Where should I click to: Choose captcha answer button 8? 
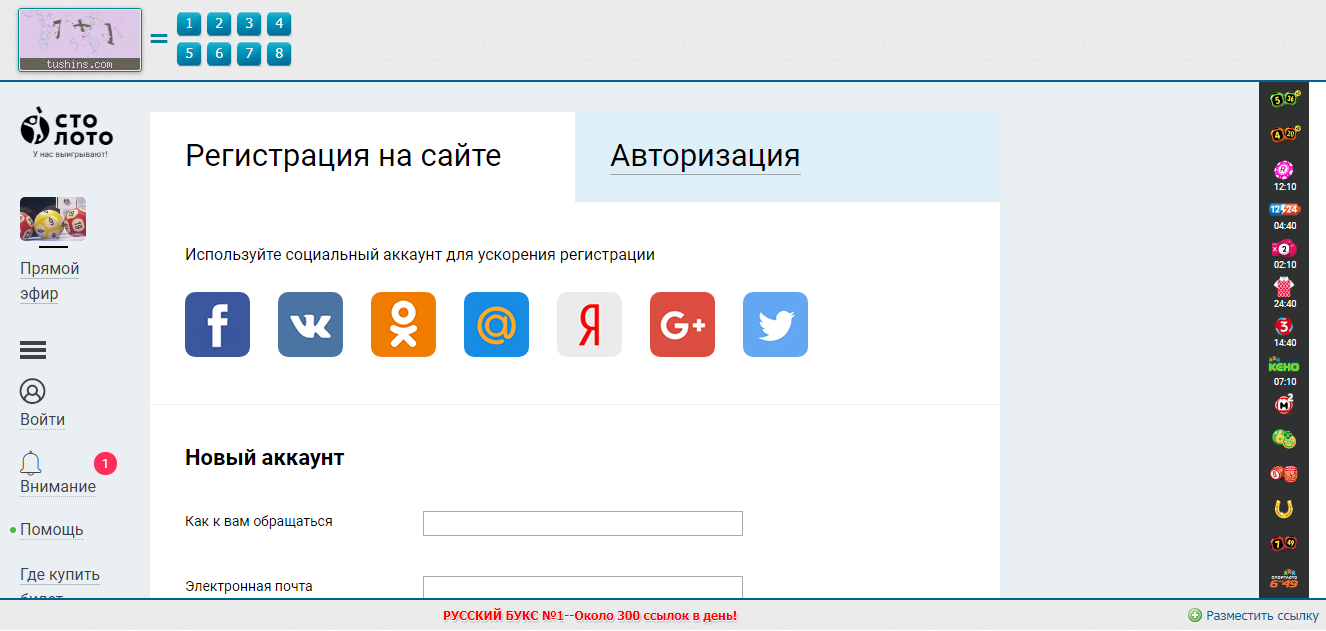(x=279, y=54)
